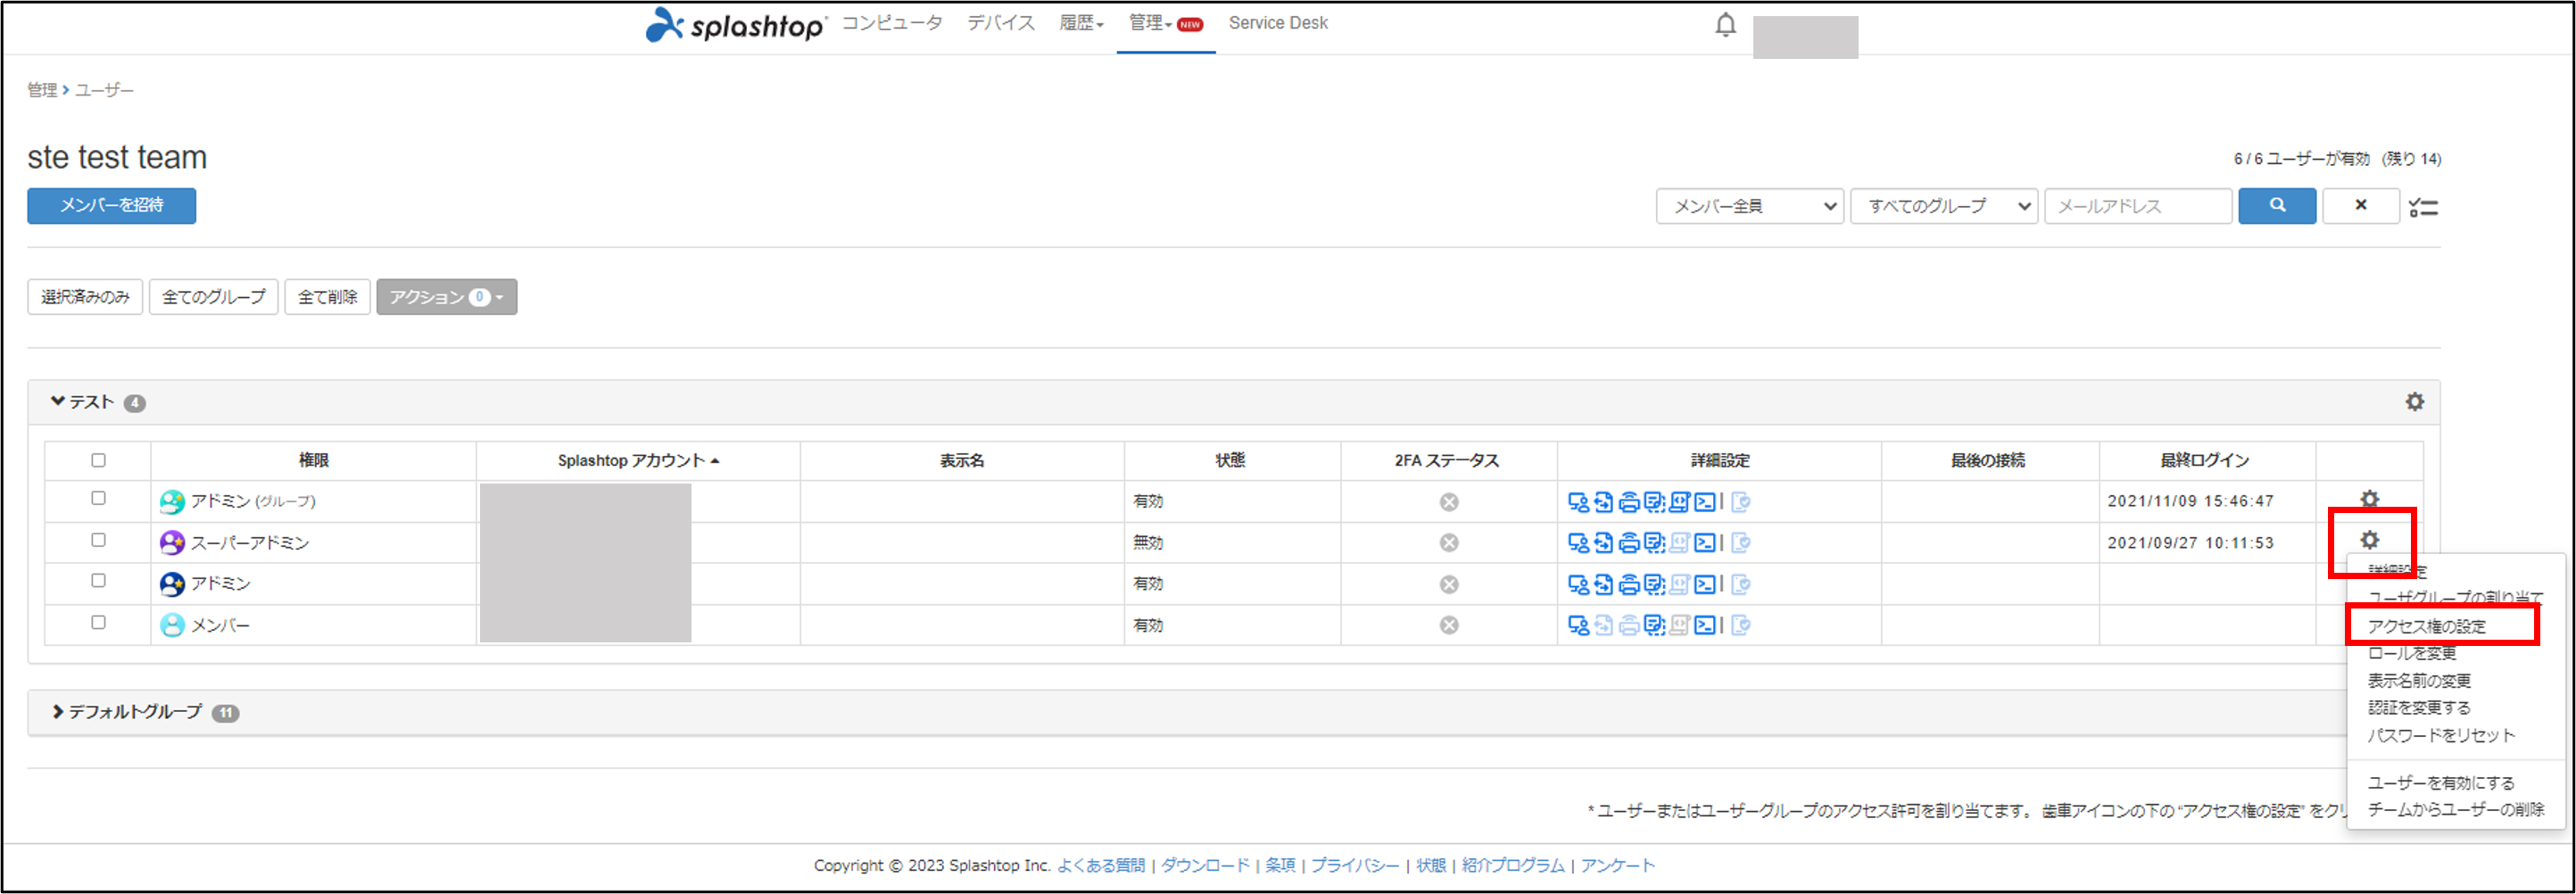Image resolution: width=2576 pixels, height=894 pixels.
Task: Click remote-access icon in アドミン (グループ) row
Action: pos(1578,502)
